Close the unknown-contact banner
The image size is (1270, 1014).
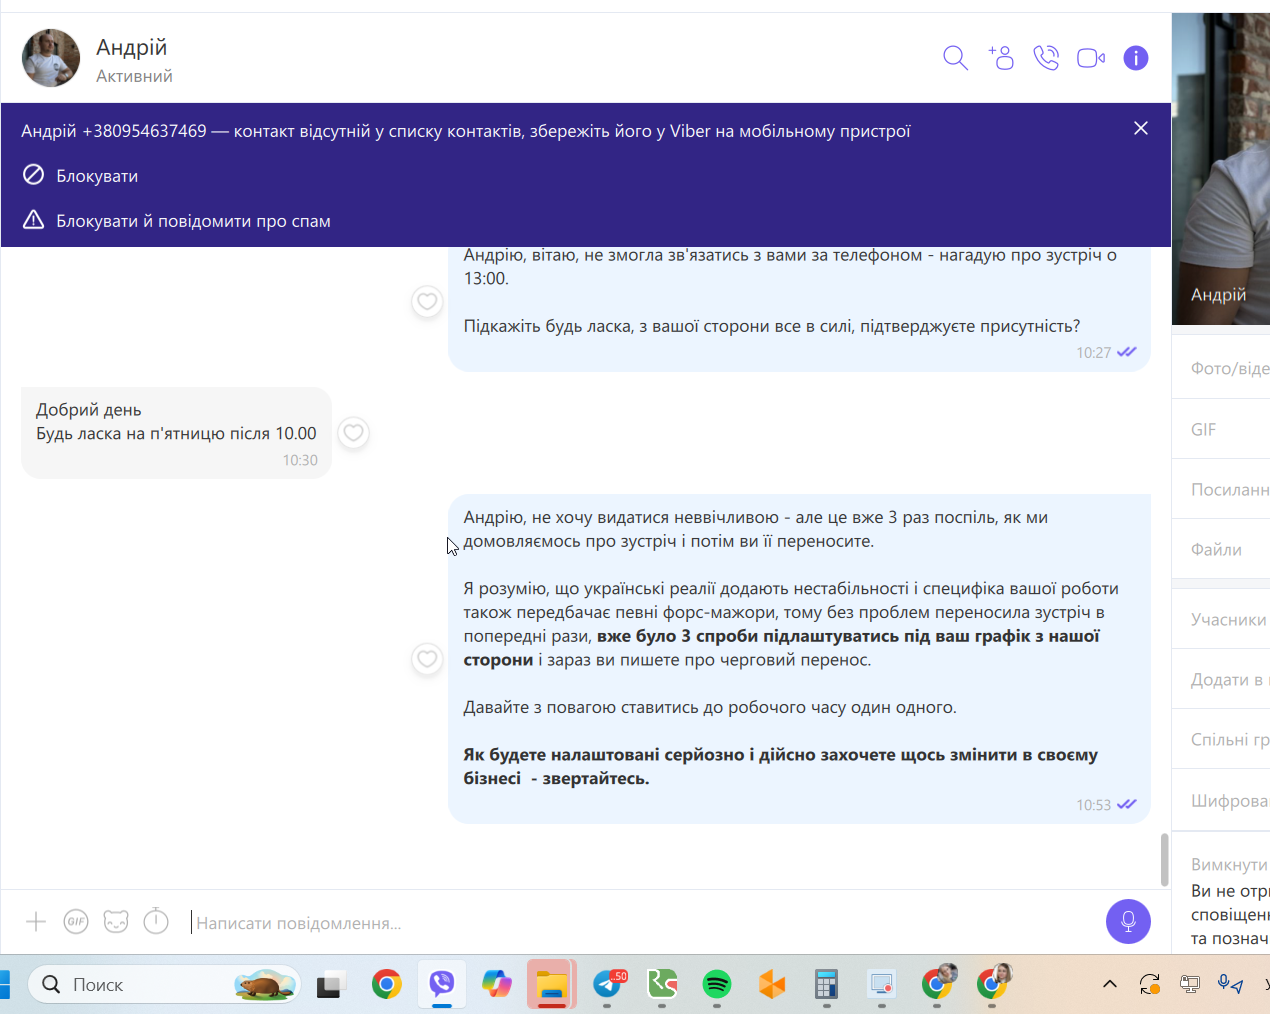pos(1141,128)
